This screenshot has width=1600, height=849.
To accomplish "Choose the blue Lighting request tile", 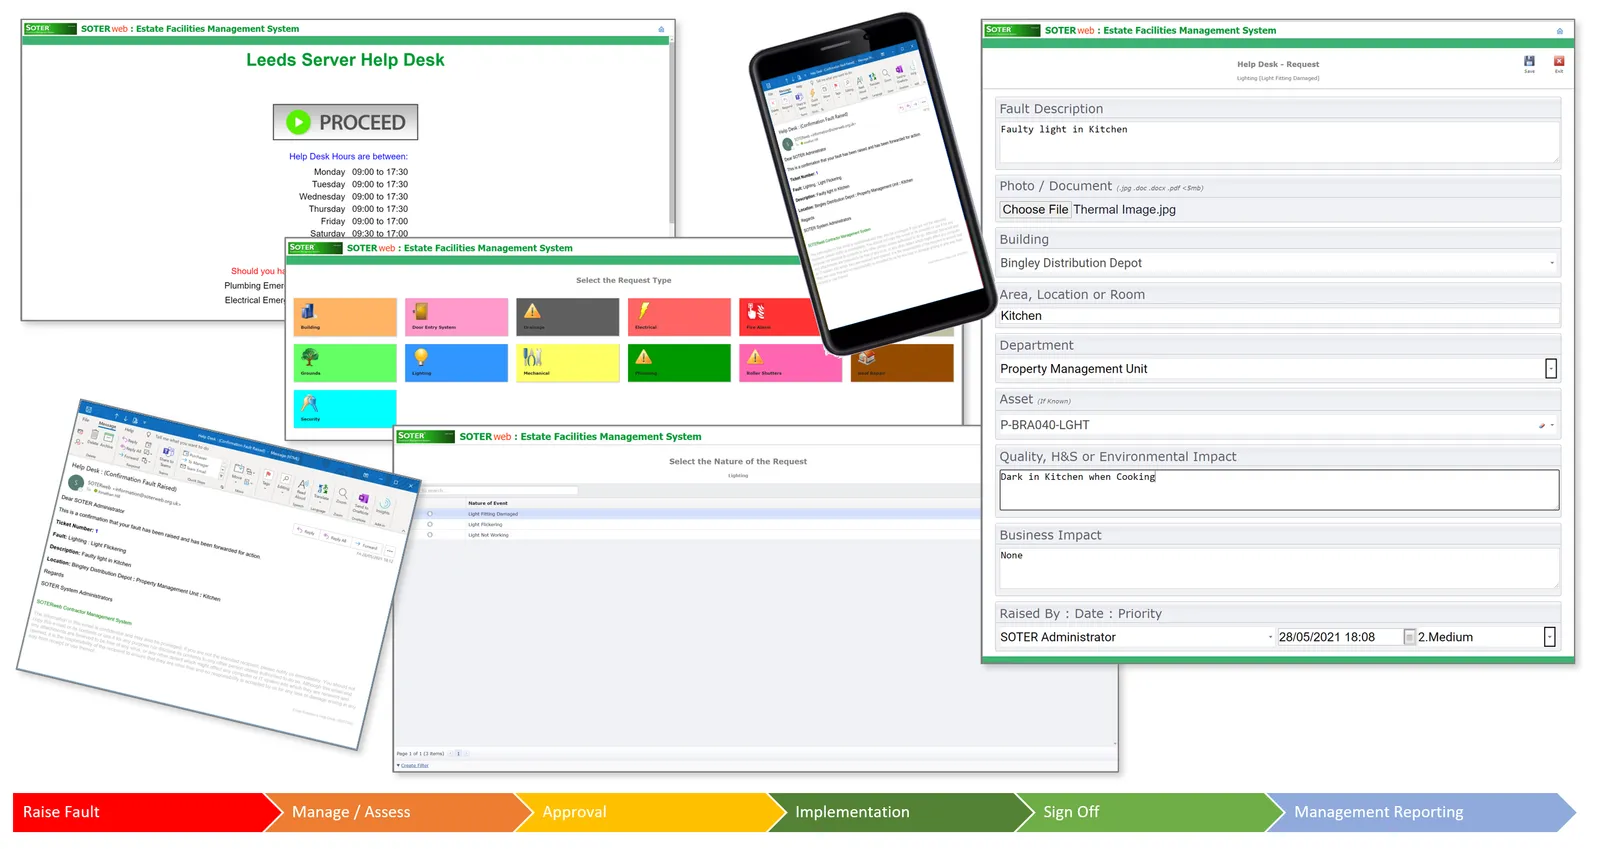I will pos(456,363).
